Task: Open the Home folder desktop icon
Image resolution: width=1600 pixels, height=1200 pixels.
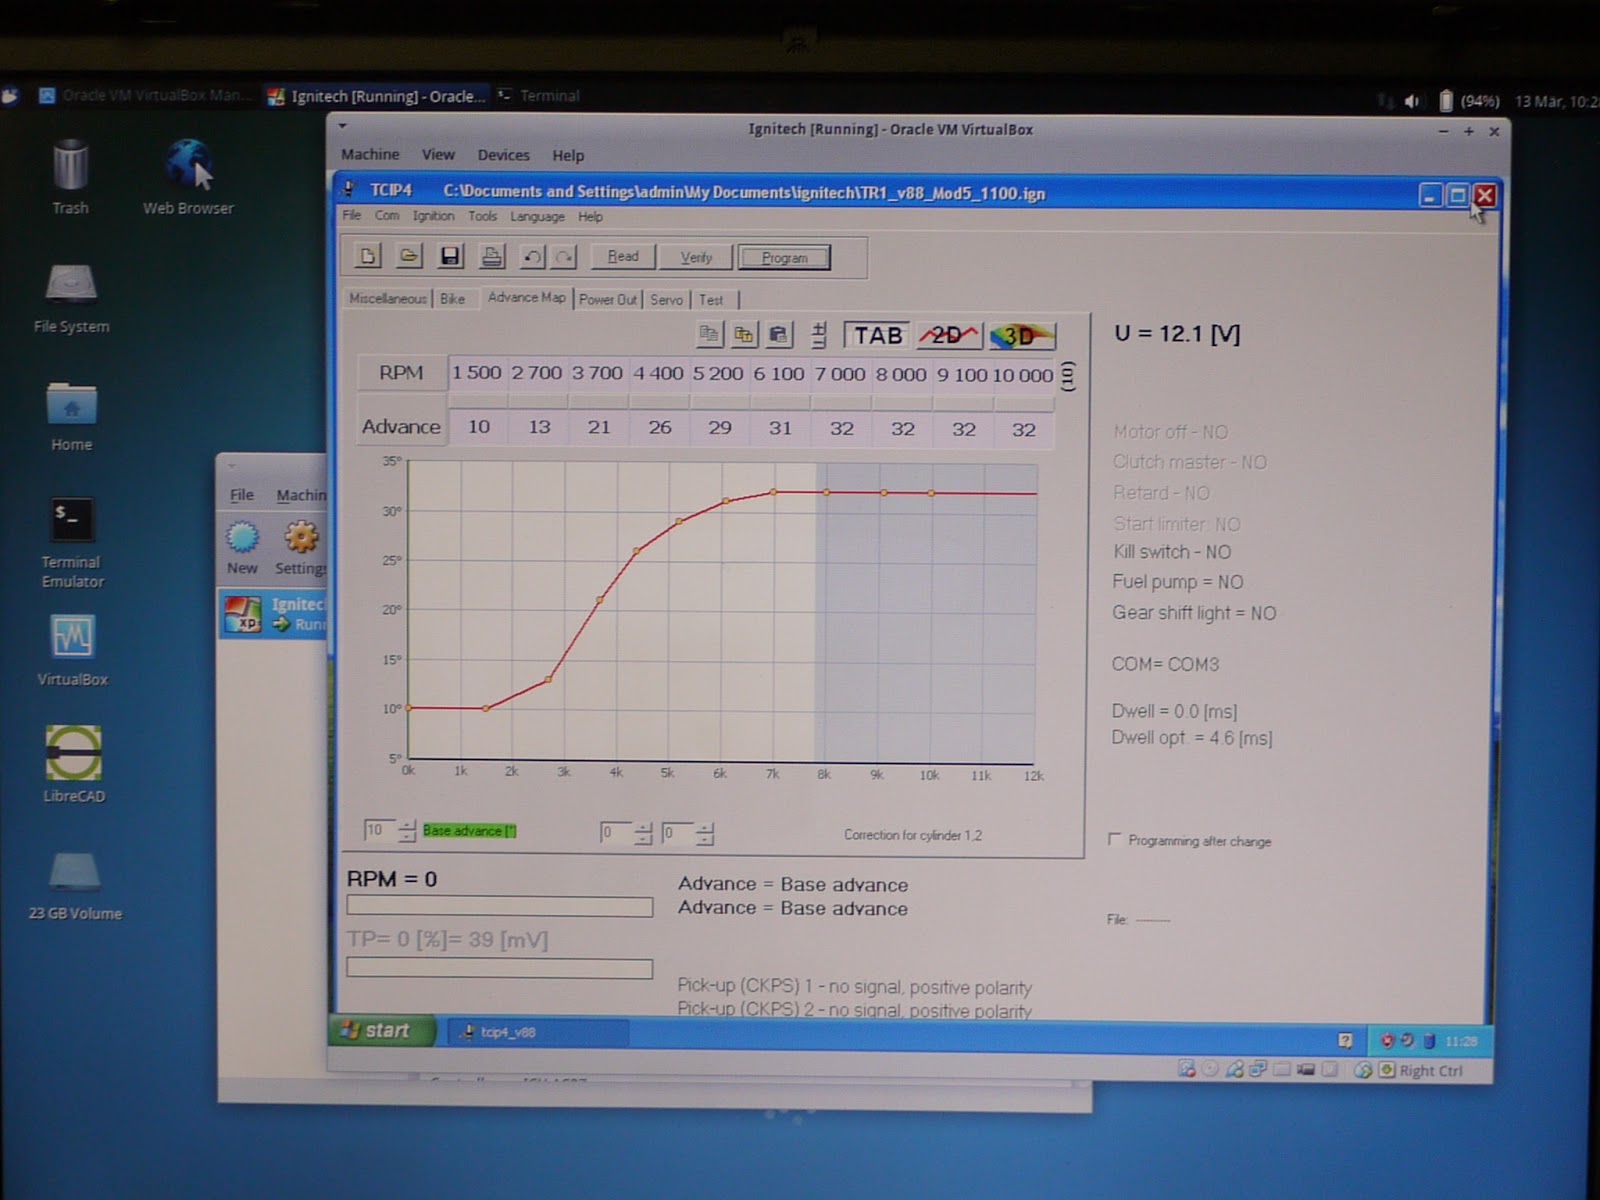Action: click(71, 416)
